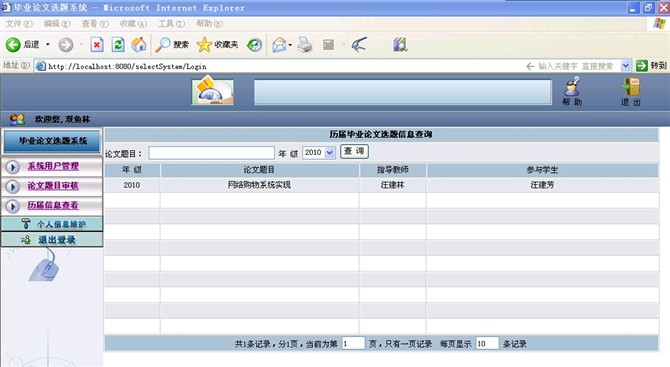This screenshot has width=670, height=367.
Task: Open 个人信息维护 sidebar item
Action: click(x=52, y=224)
